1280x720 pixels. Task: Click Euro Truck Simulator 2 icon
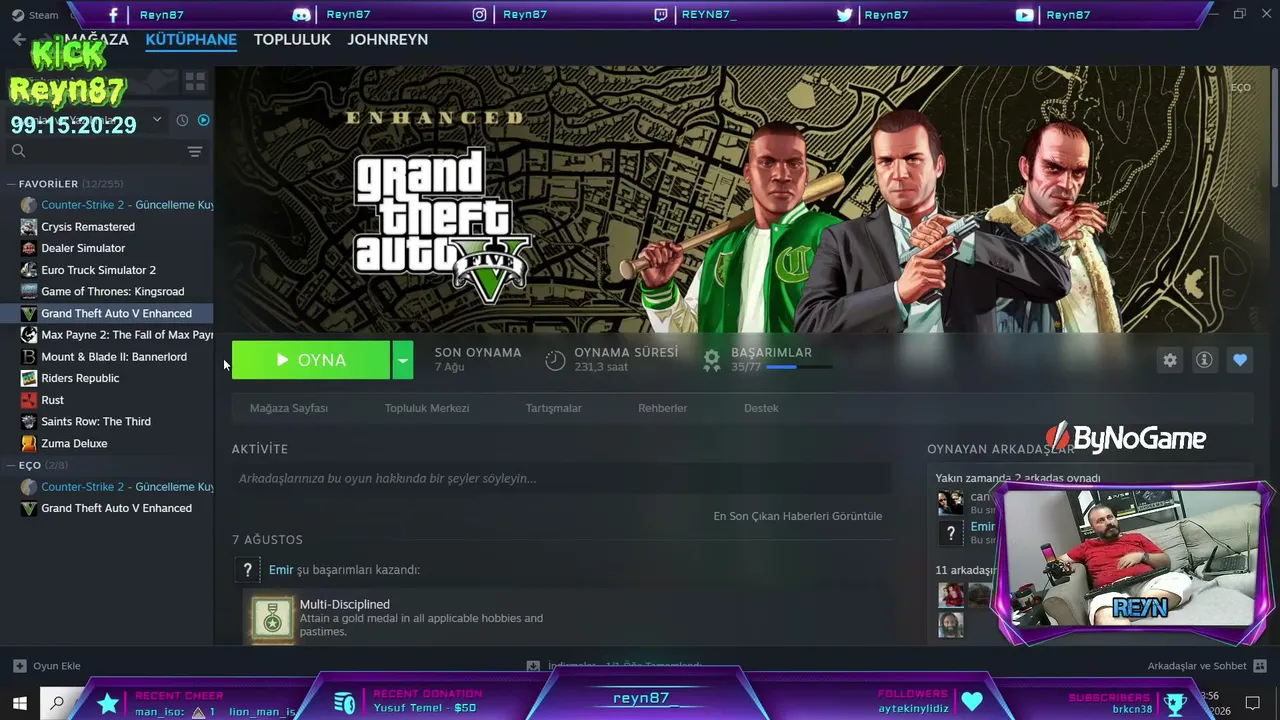pyautogui.click(x=29, y=270)
